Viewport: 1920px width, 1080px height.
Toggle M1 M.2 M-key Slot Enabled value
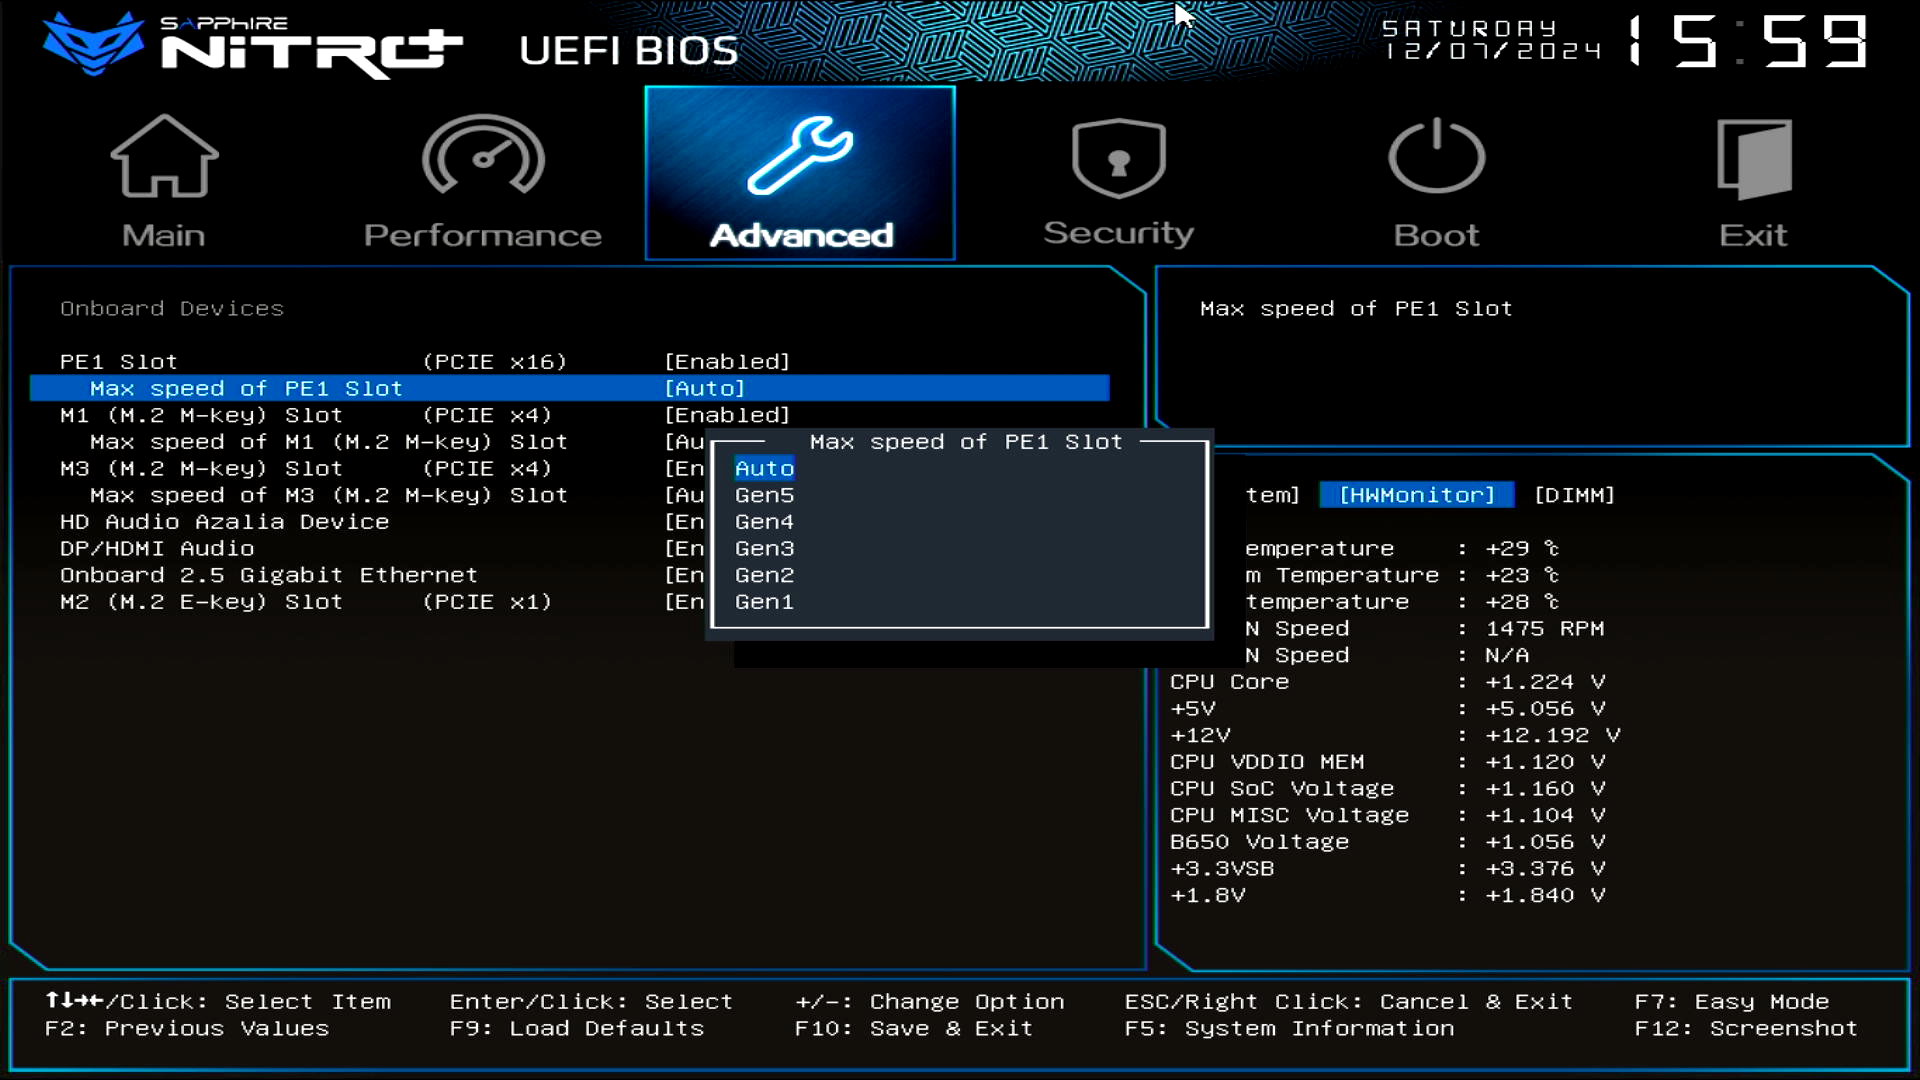[x=727, y=415]
